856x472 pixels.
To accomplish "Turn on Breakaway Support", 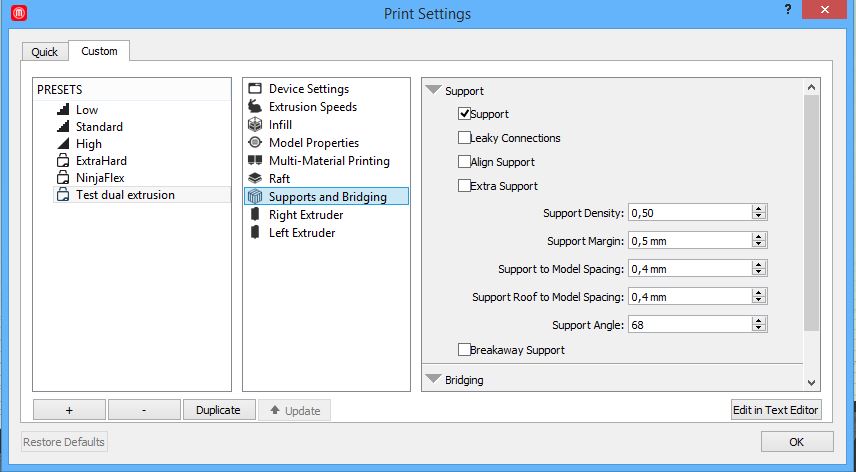I will 464,350.
